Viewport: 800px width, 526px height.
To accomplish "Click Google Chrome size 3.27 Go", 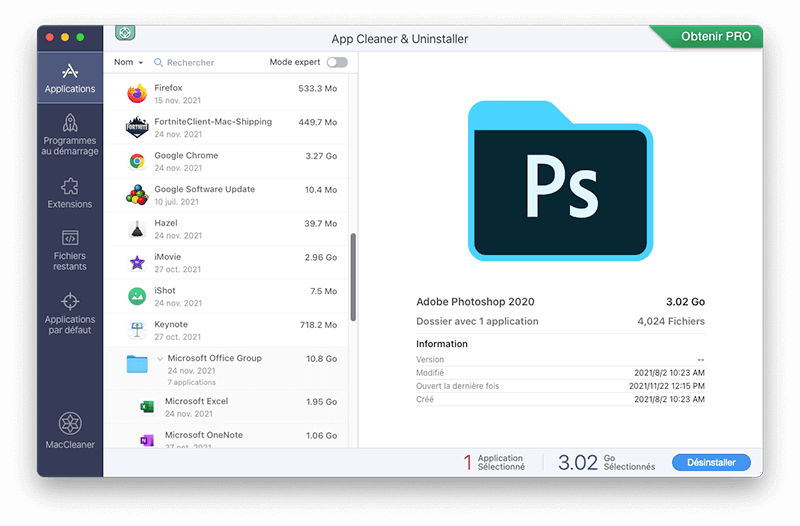I will click(321, 156).
